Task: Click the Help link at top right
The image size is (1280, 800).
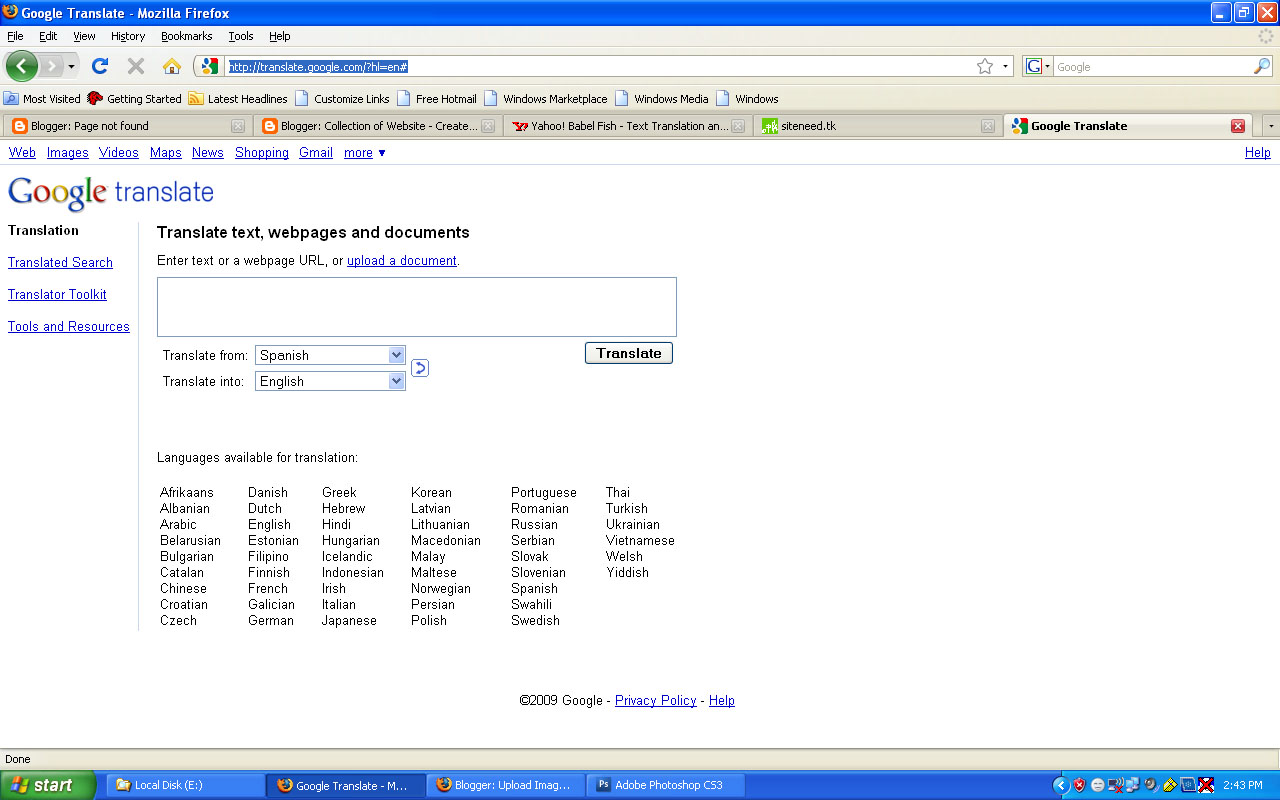Action: [x=1258, y=153]
